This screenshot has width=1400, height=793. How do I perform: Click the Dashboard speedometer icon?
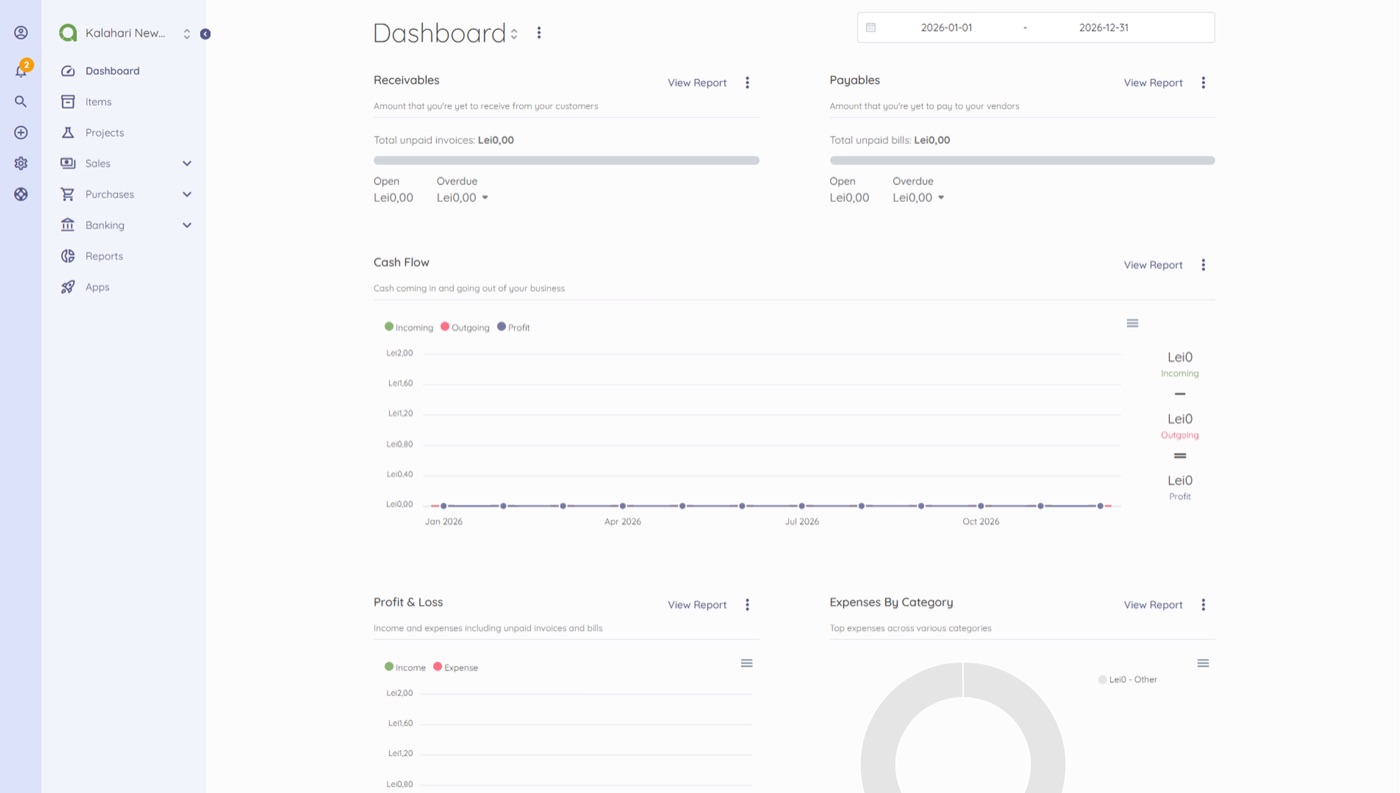pyautogui.click(x=68, y=71)
